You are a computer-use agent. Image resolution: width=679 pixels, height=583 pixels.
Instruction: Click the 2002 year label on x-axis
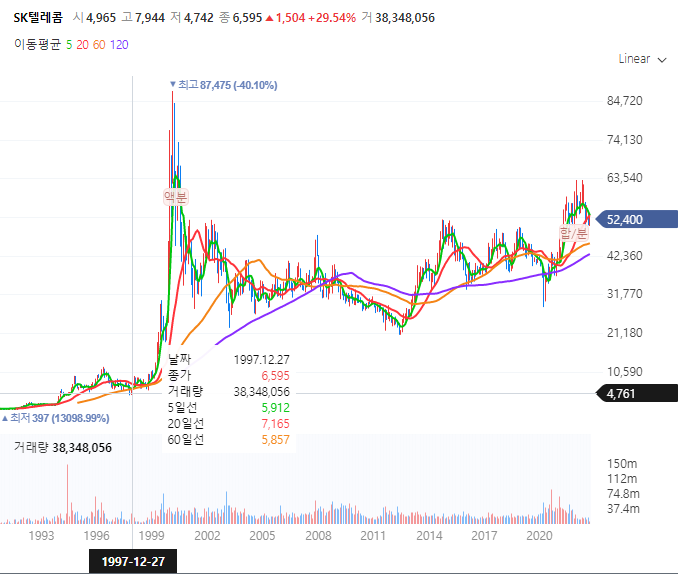207,536
